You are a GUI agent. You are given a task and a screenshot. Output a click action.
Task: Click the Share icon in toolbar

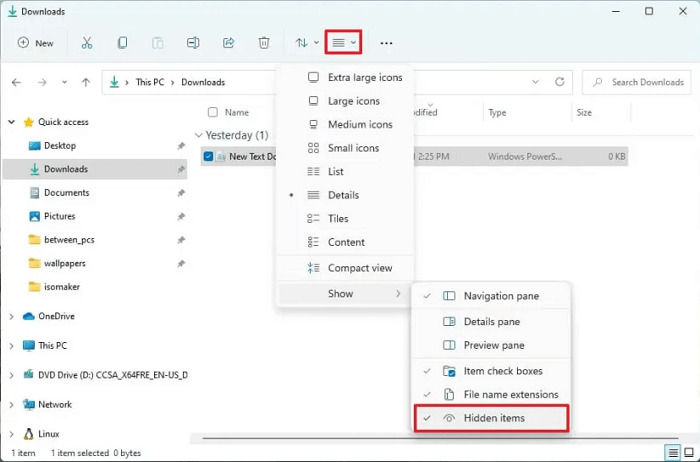(x=228, y=43)
